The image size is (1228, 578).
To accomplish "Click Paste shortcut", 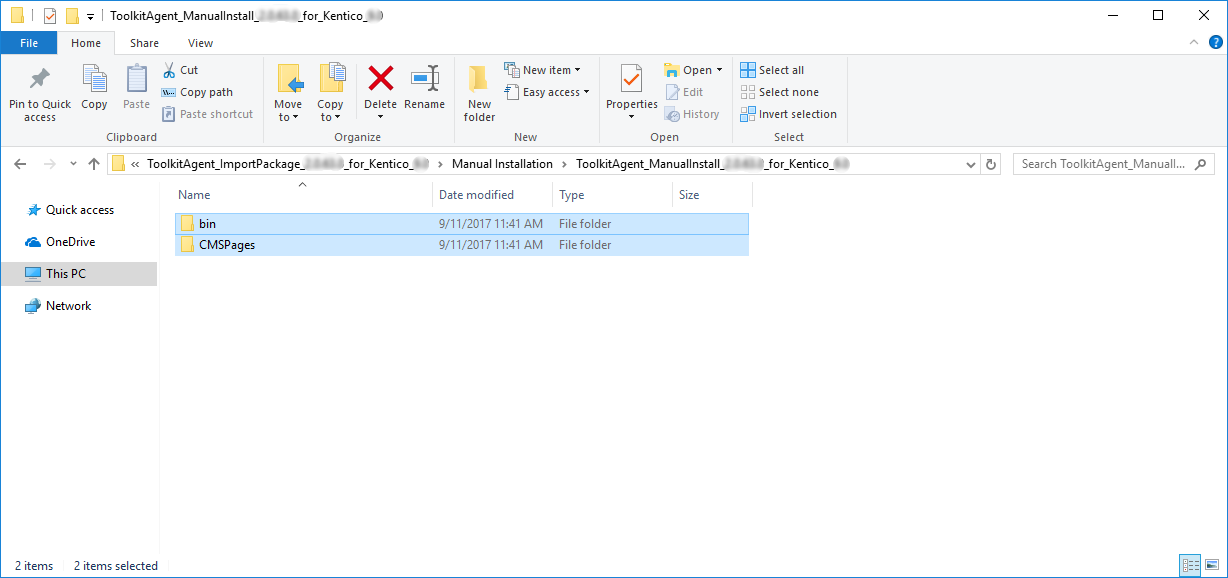I will (207, 114).
